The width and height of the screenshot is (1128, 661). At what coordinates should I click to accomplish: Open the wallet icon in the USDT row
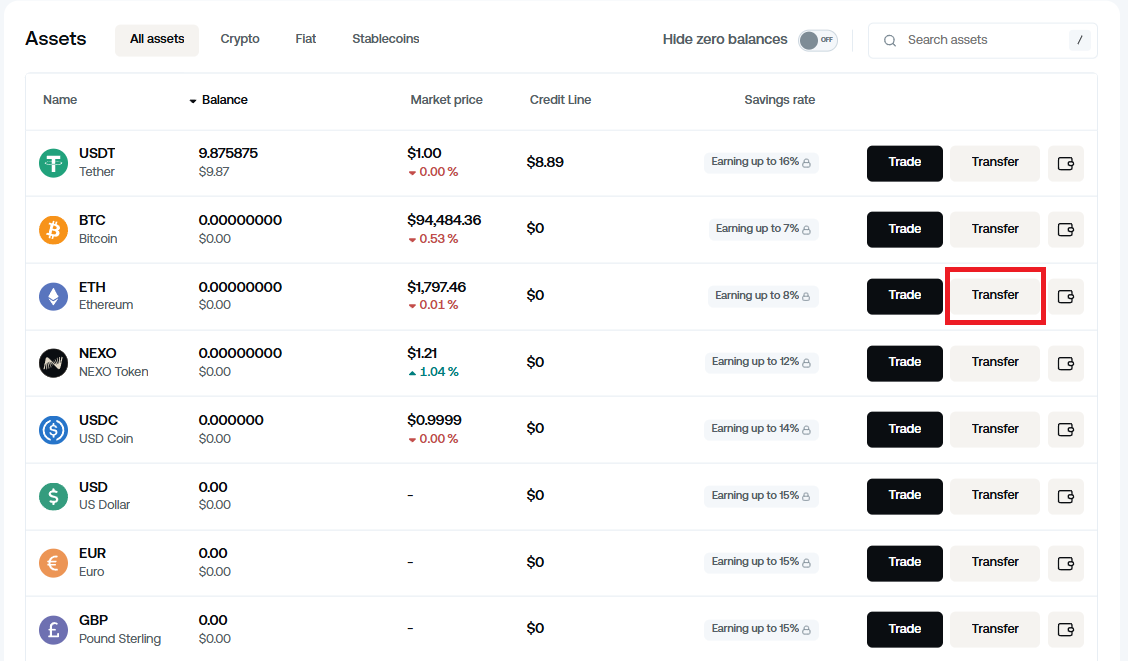tap(1065, 163)
